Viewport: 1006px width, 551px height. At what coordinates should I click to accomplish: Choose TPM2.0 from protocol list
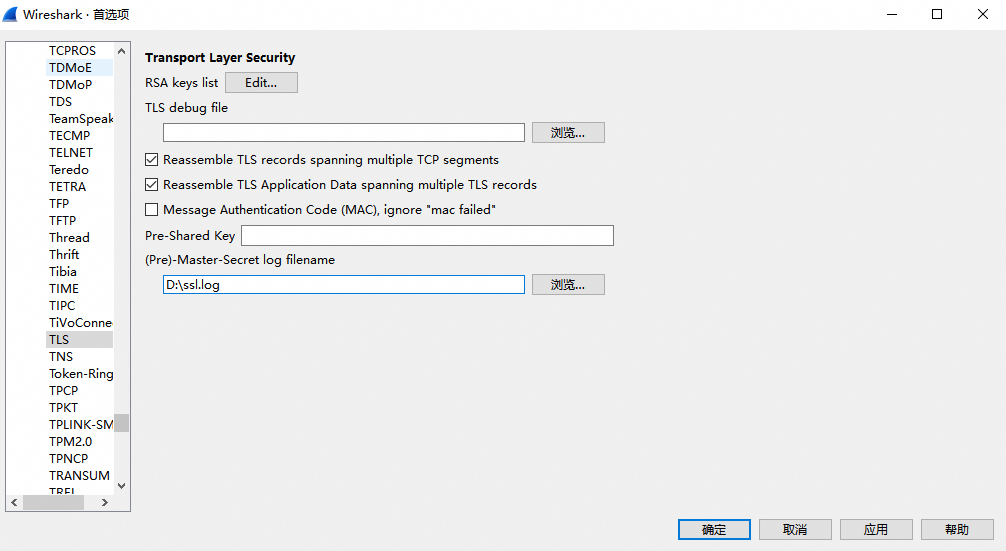click(71, 441)
